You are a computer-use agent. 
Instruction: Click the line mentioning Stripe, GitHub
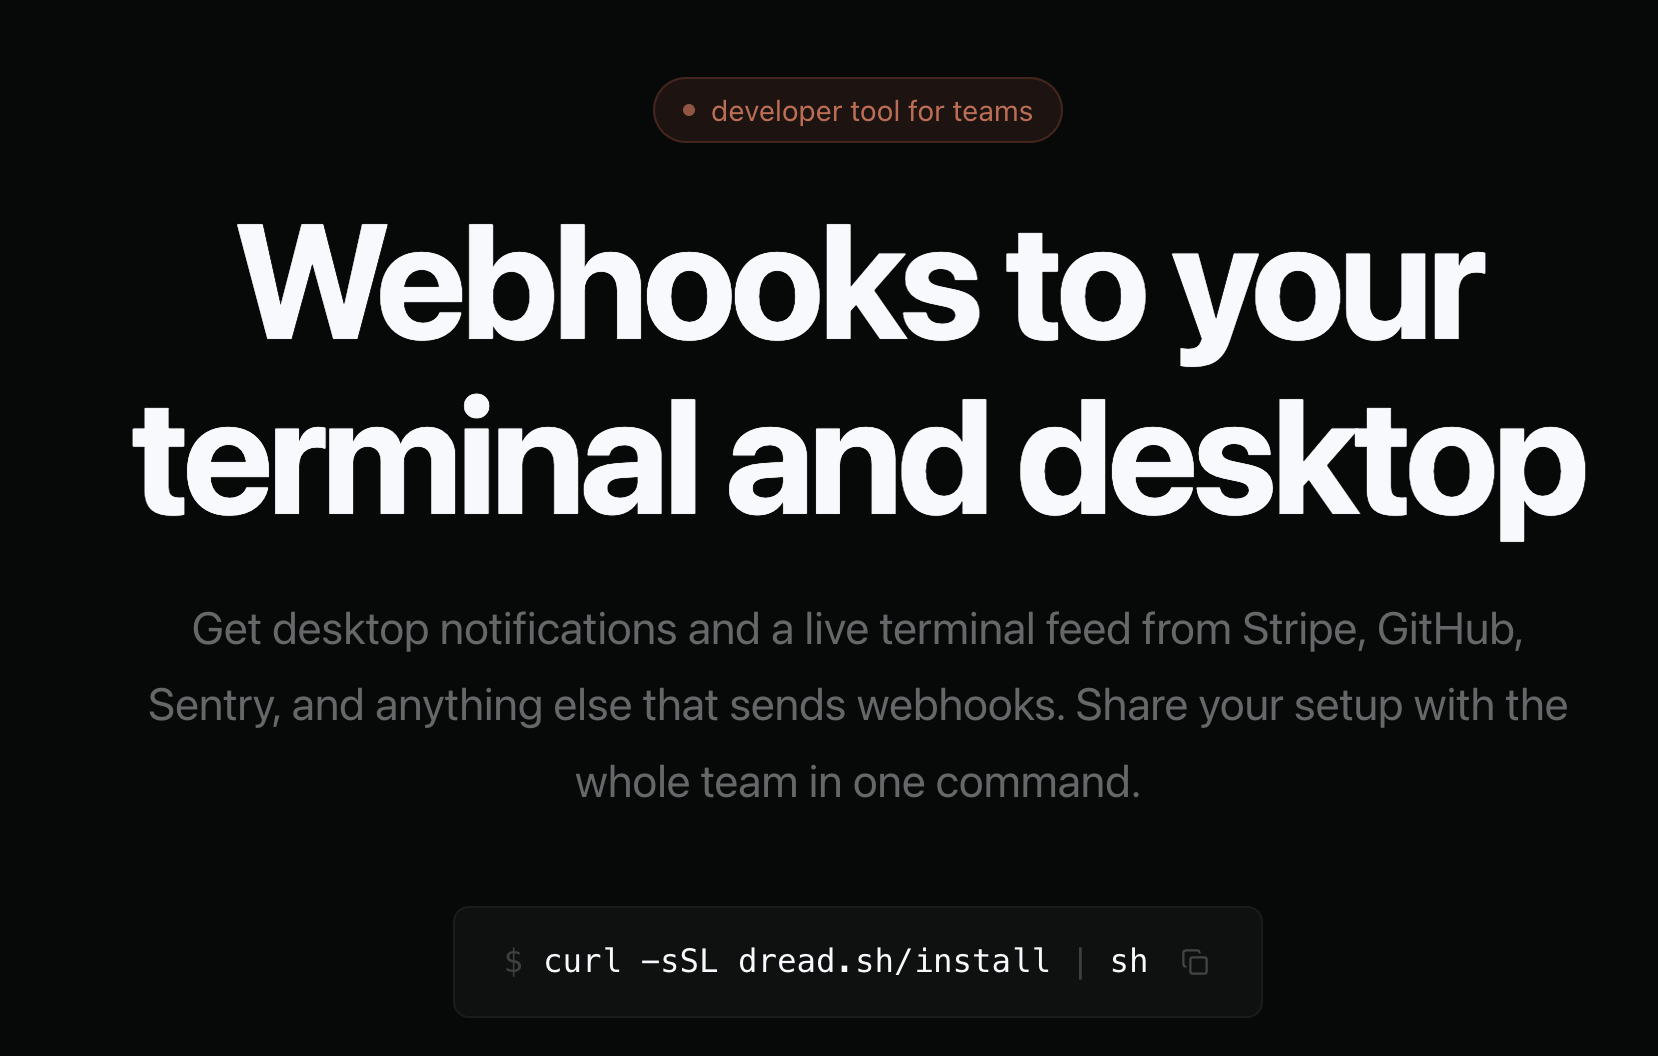click(857, 629)
